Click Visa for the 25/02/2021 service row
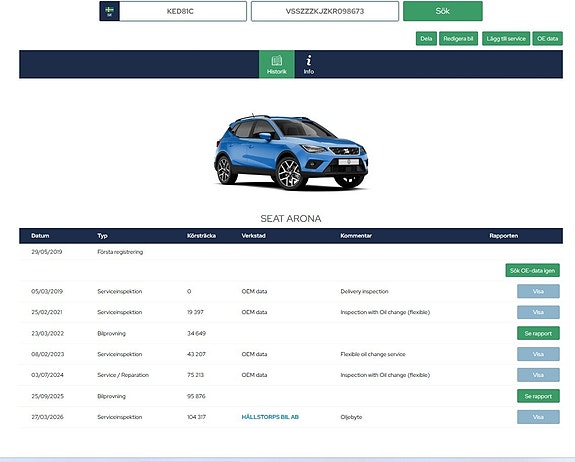 click(538, 312)
